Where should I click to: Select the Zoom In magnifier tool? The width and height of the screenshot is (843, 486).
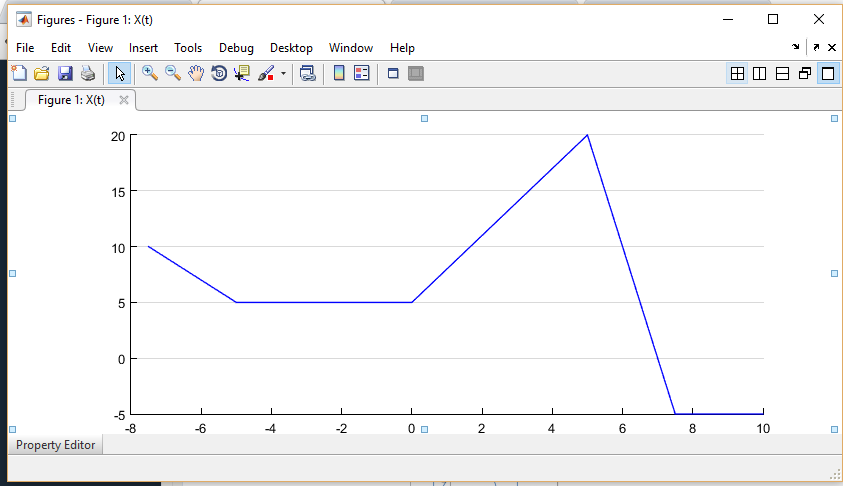(x=149, y=73)
